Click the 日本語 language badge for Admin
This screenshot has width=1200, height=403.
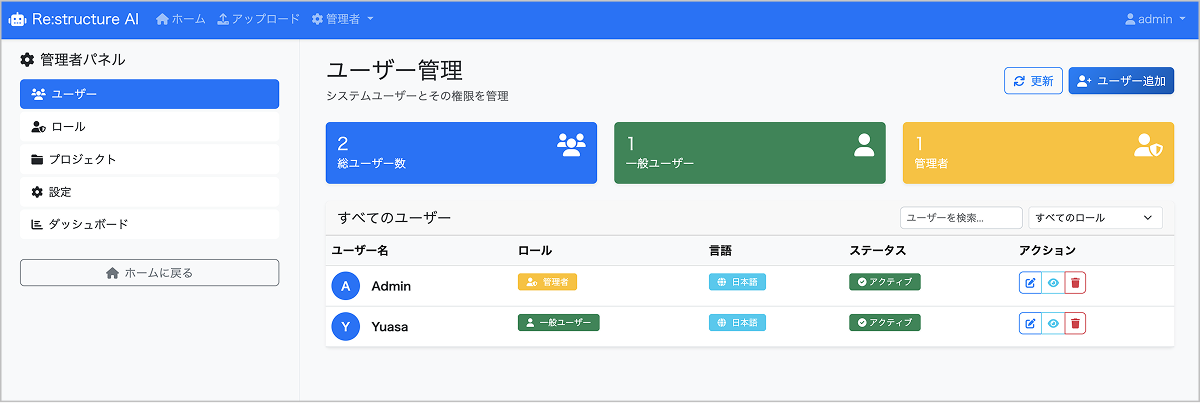737,282
